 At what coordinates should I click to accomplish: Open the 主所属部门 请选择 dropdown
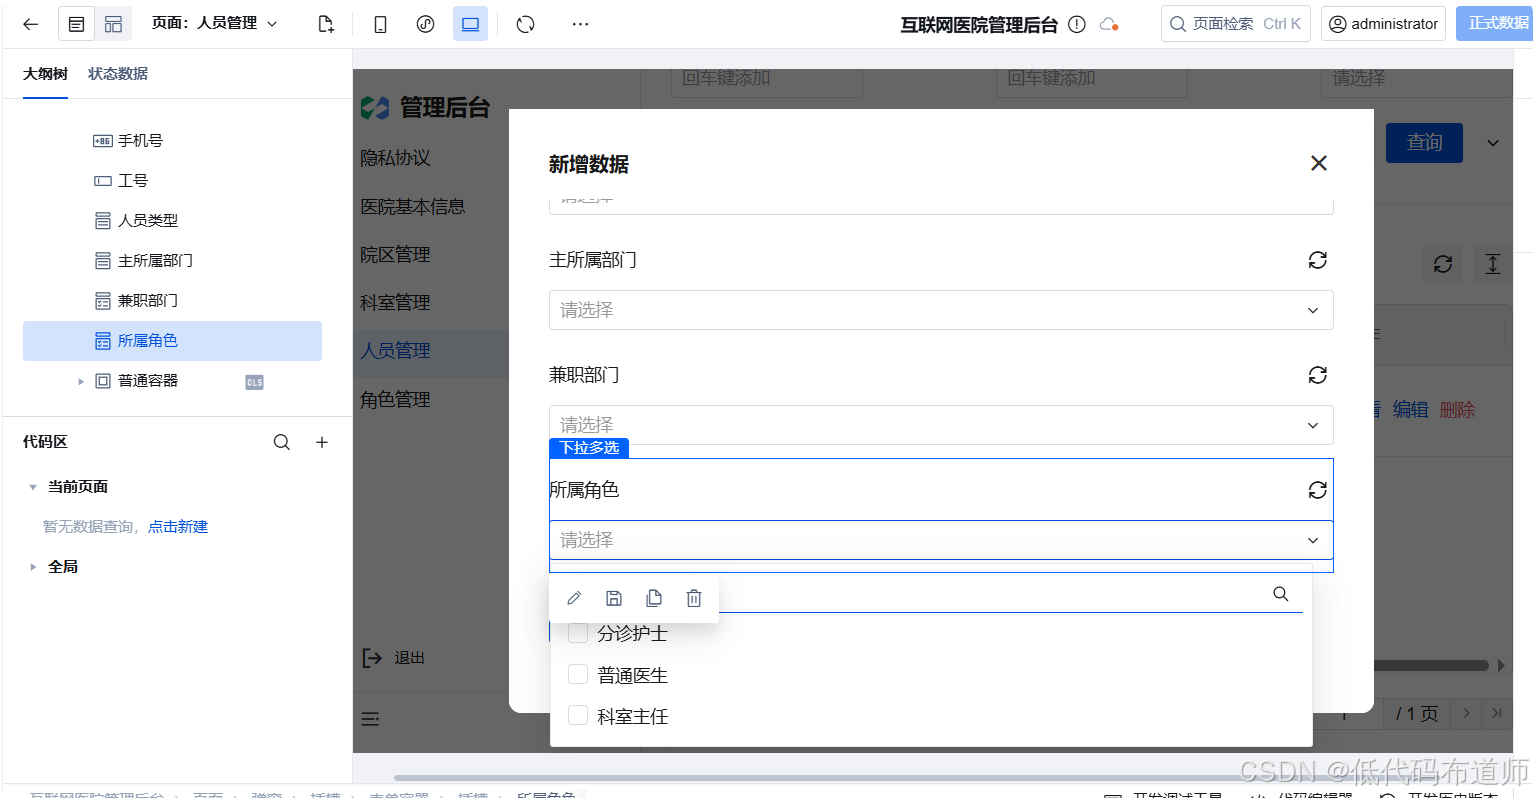[940, 310]
